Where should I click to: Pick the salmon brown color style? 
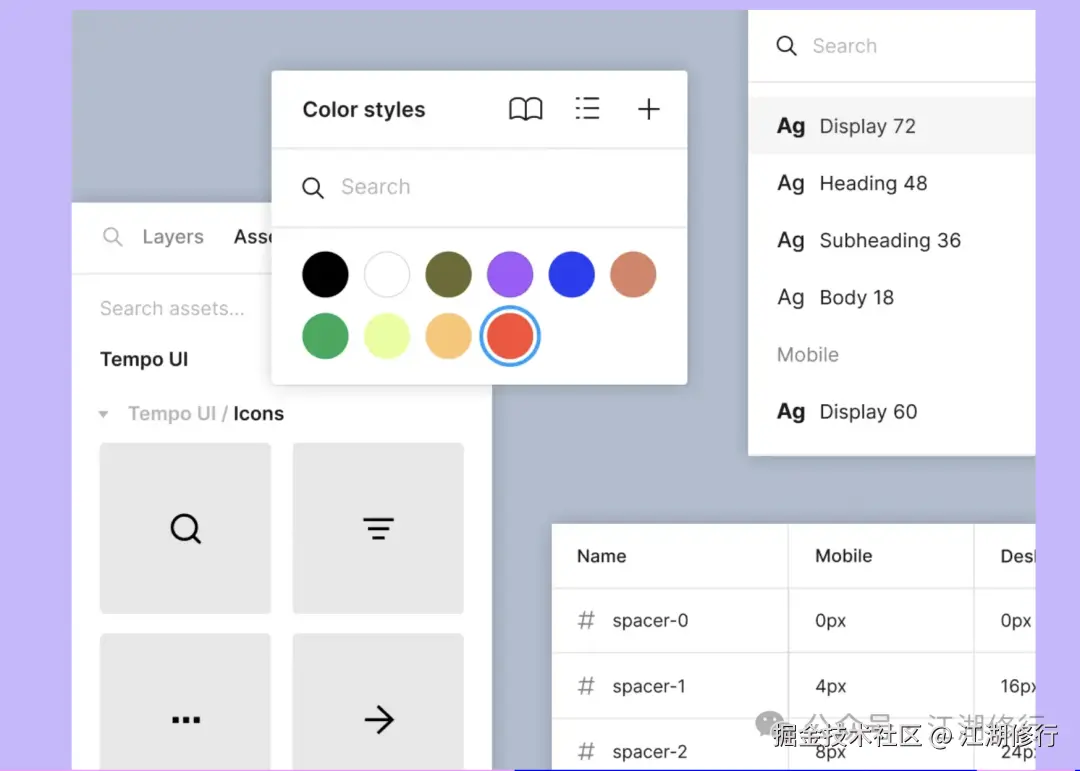point(633,274)
